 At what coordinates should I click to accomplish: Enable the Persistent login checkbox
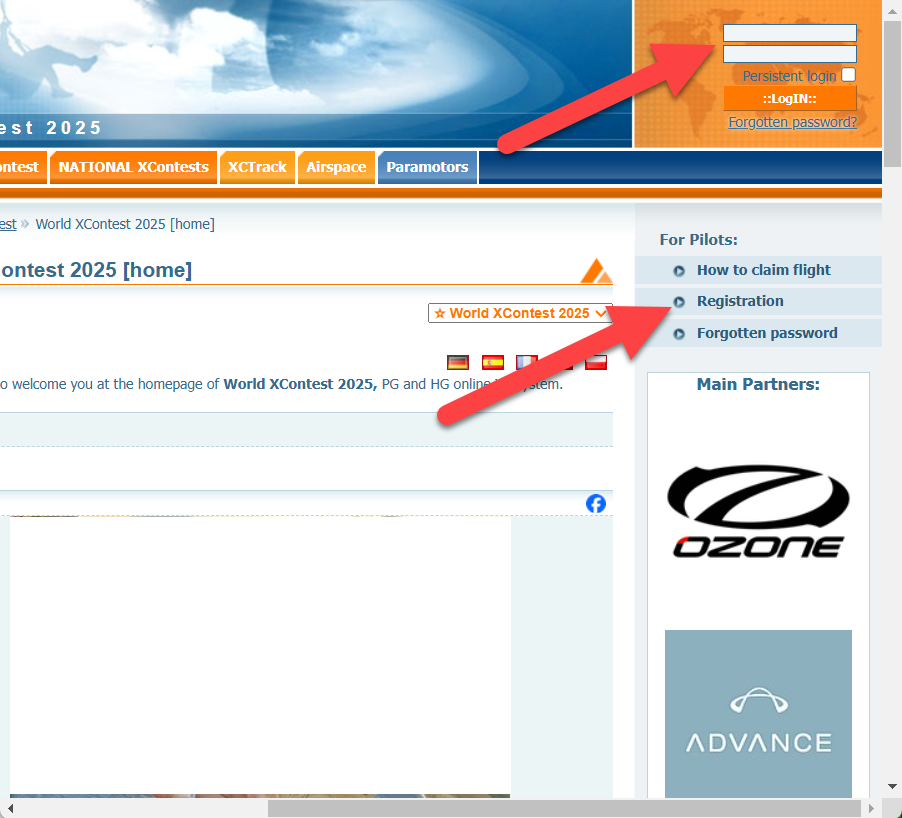click(849, 75)
